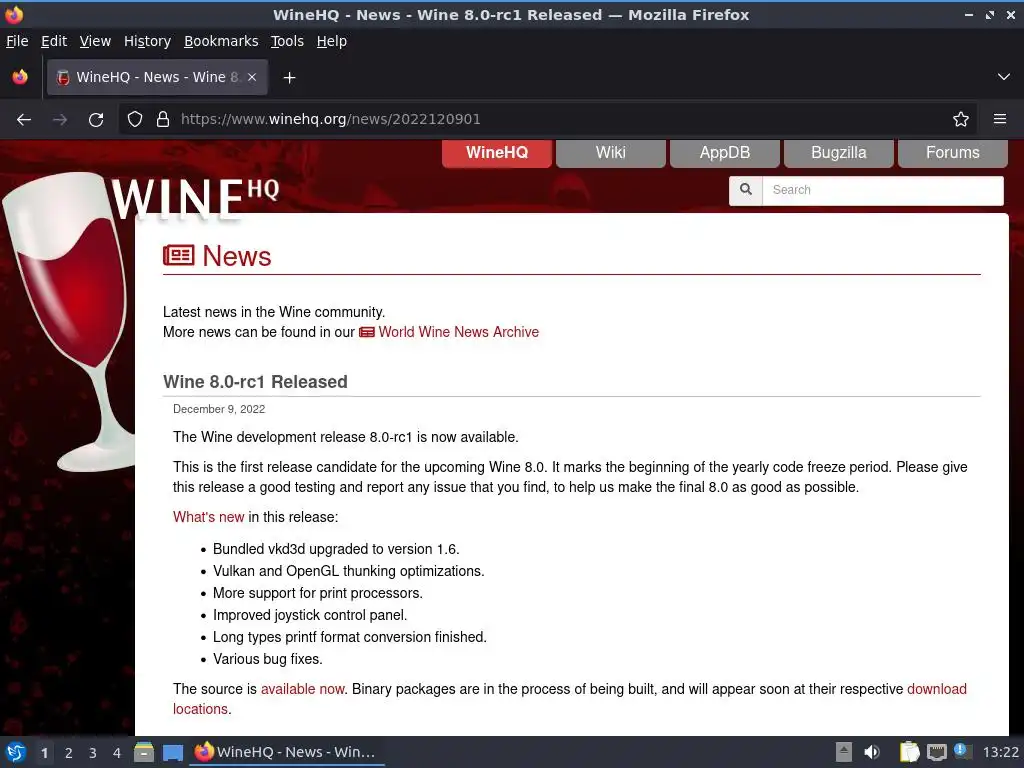View site security padlock info
This screenshot has width=1024, height=768.
[163, 120]
